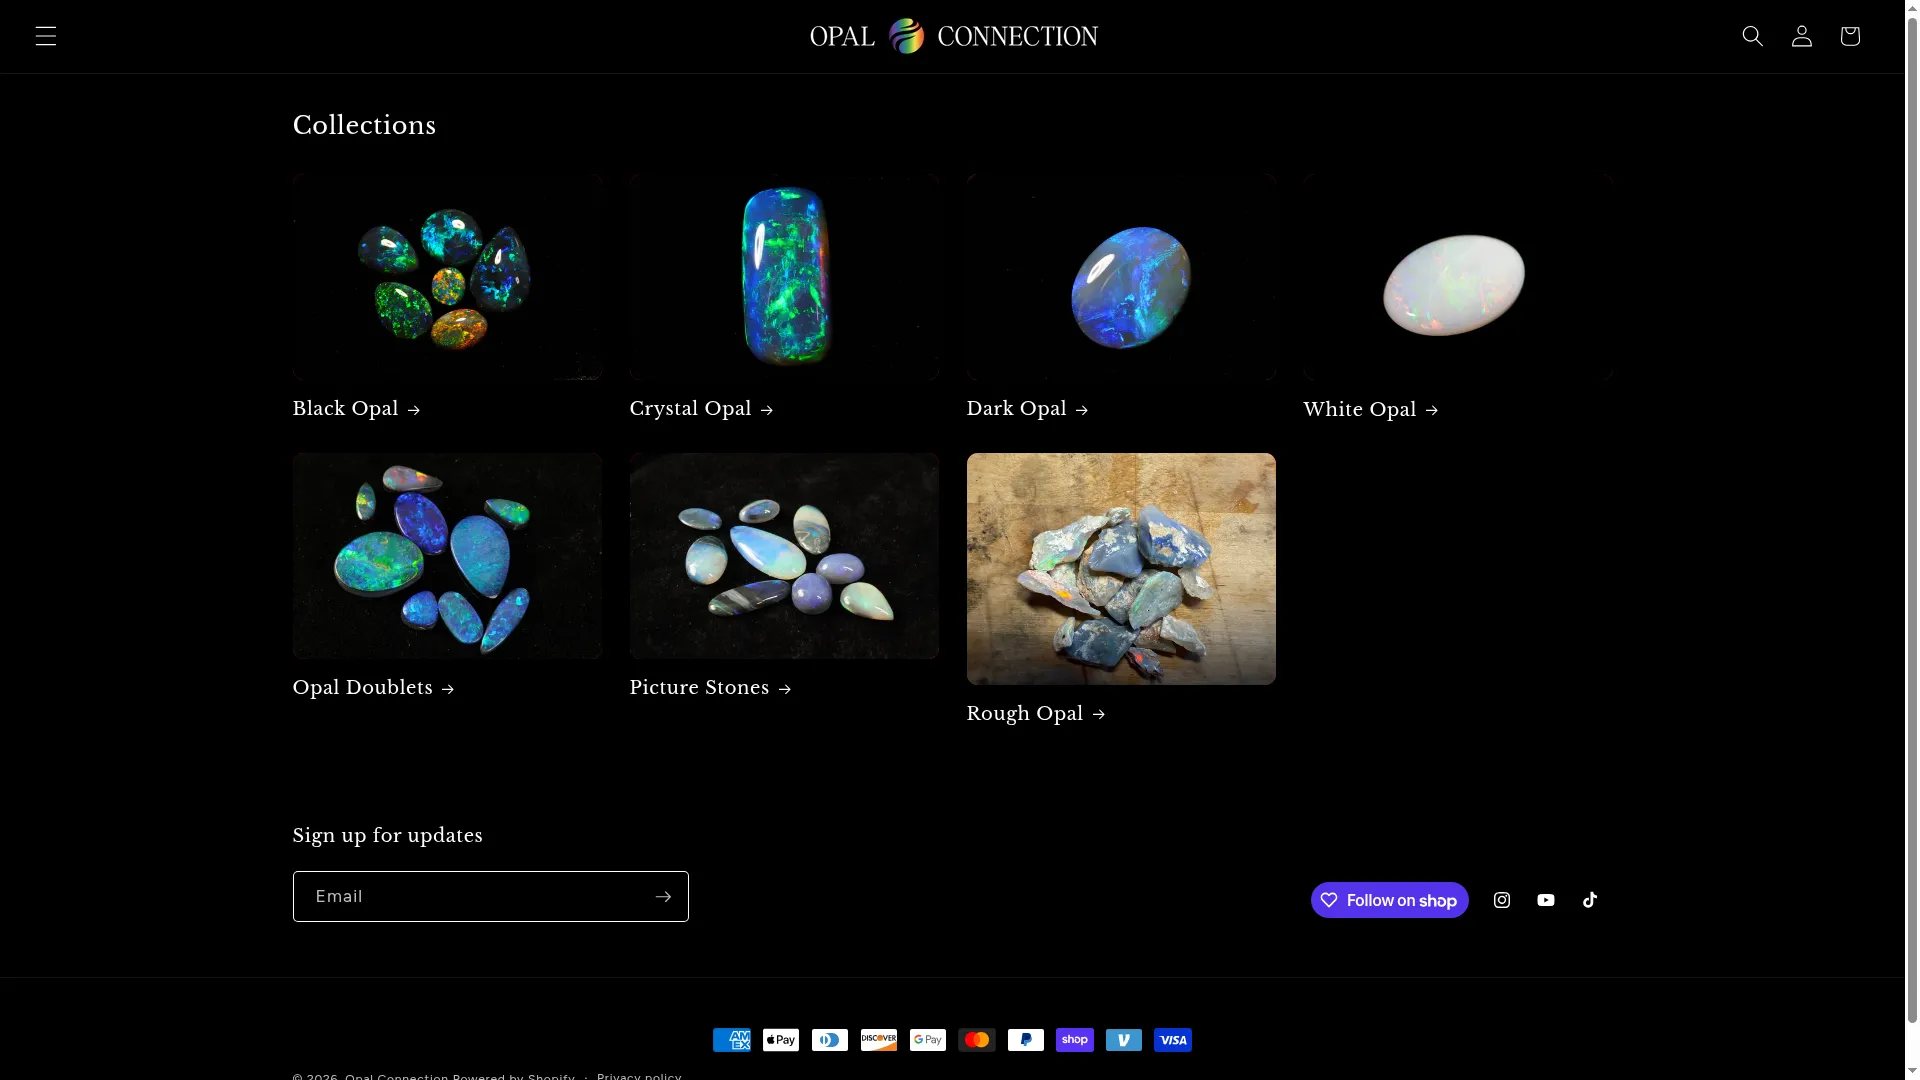Open the Black Opal collection link
The width and height of the screenshot is (1920, 1080).
click(x=357, y=409)
